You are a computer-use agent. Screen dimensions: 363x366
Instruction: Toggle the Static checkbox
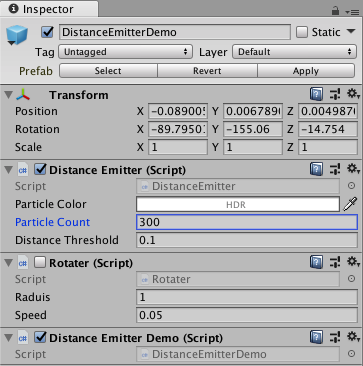pyautogui.click(x=302, y=32)
